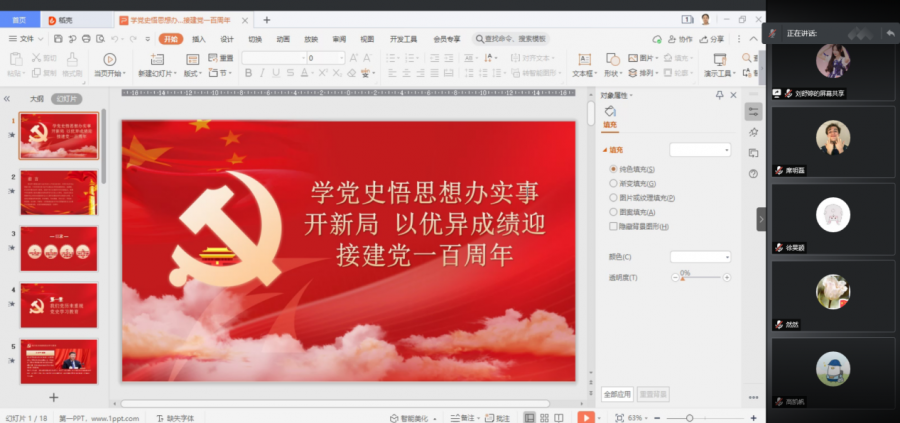Click the Fit slide to window icon
This screenshot has width=900, height=423.
(619, 418)
